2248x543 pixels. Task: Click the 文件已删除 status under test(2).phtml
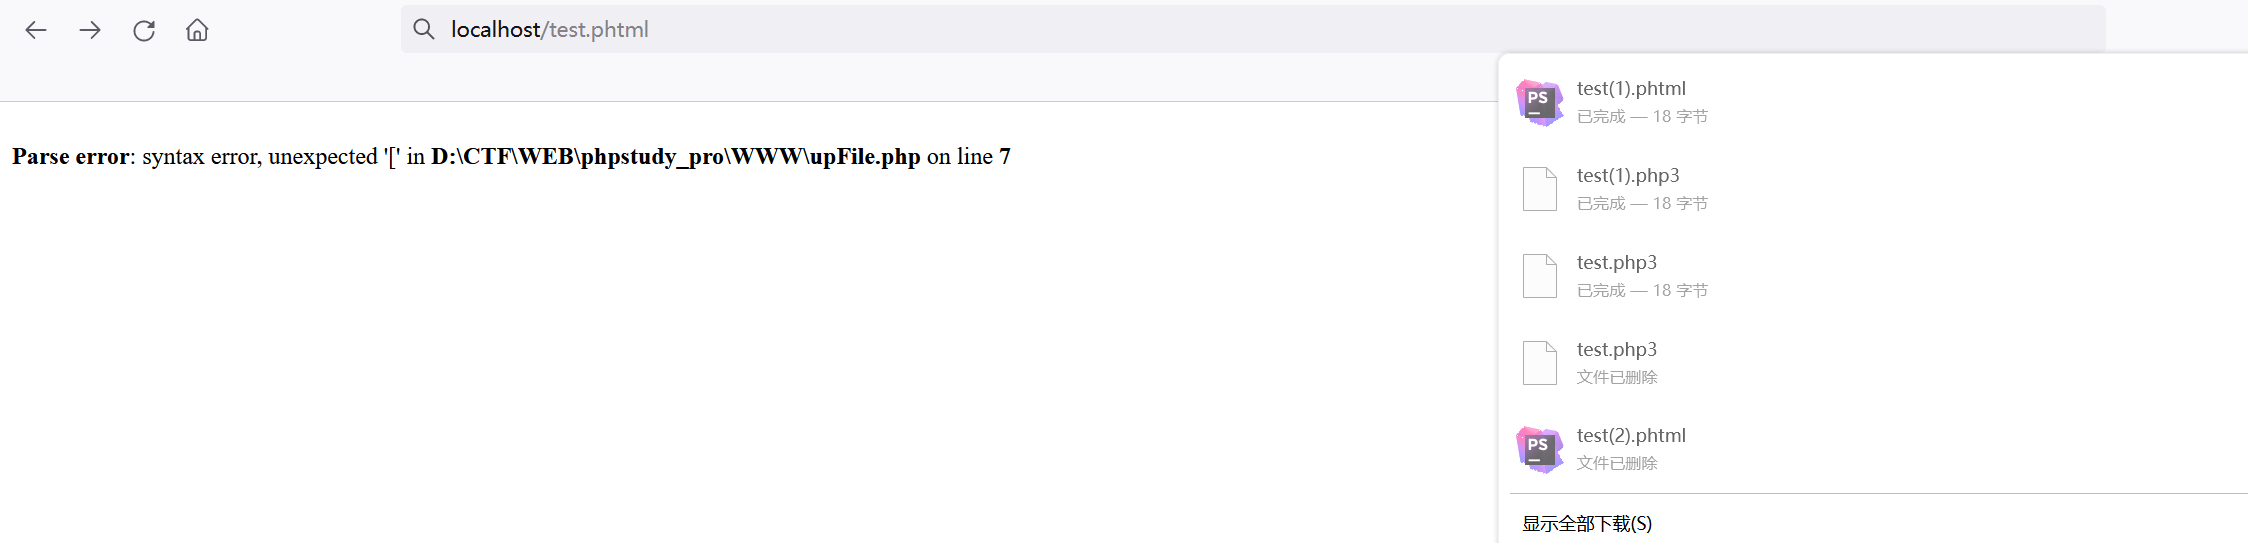coord(1617,463)
